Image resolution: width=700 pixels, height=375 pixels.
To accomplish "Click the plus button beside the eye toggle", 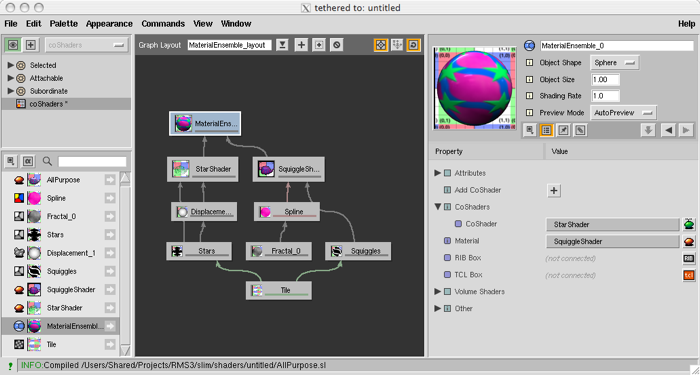I will (x=30, y=45).
